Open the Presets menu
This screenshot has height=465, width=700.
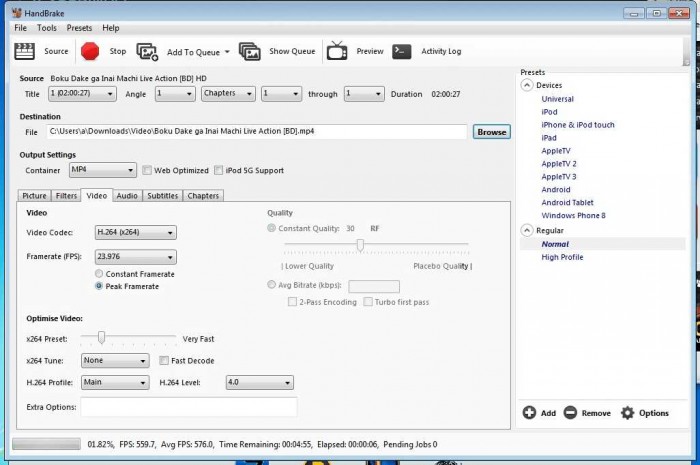(x=79, y=28)
